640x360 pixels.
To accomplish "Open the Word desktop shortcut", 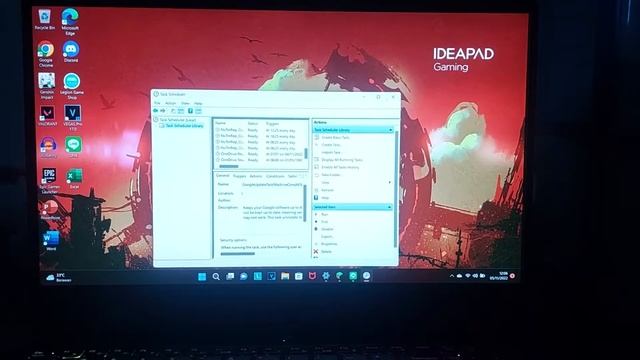I will pos(51,240).
